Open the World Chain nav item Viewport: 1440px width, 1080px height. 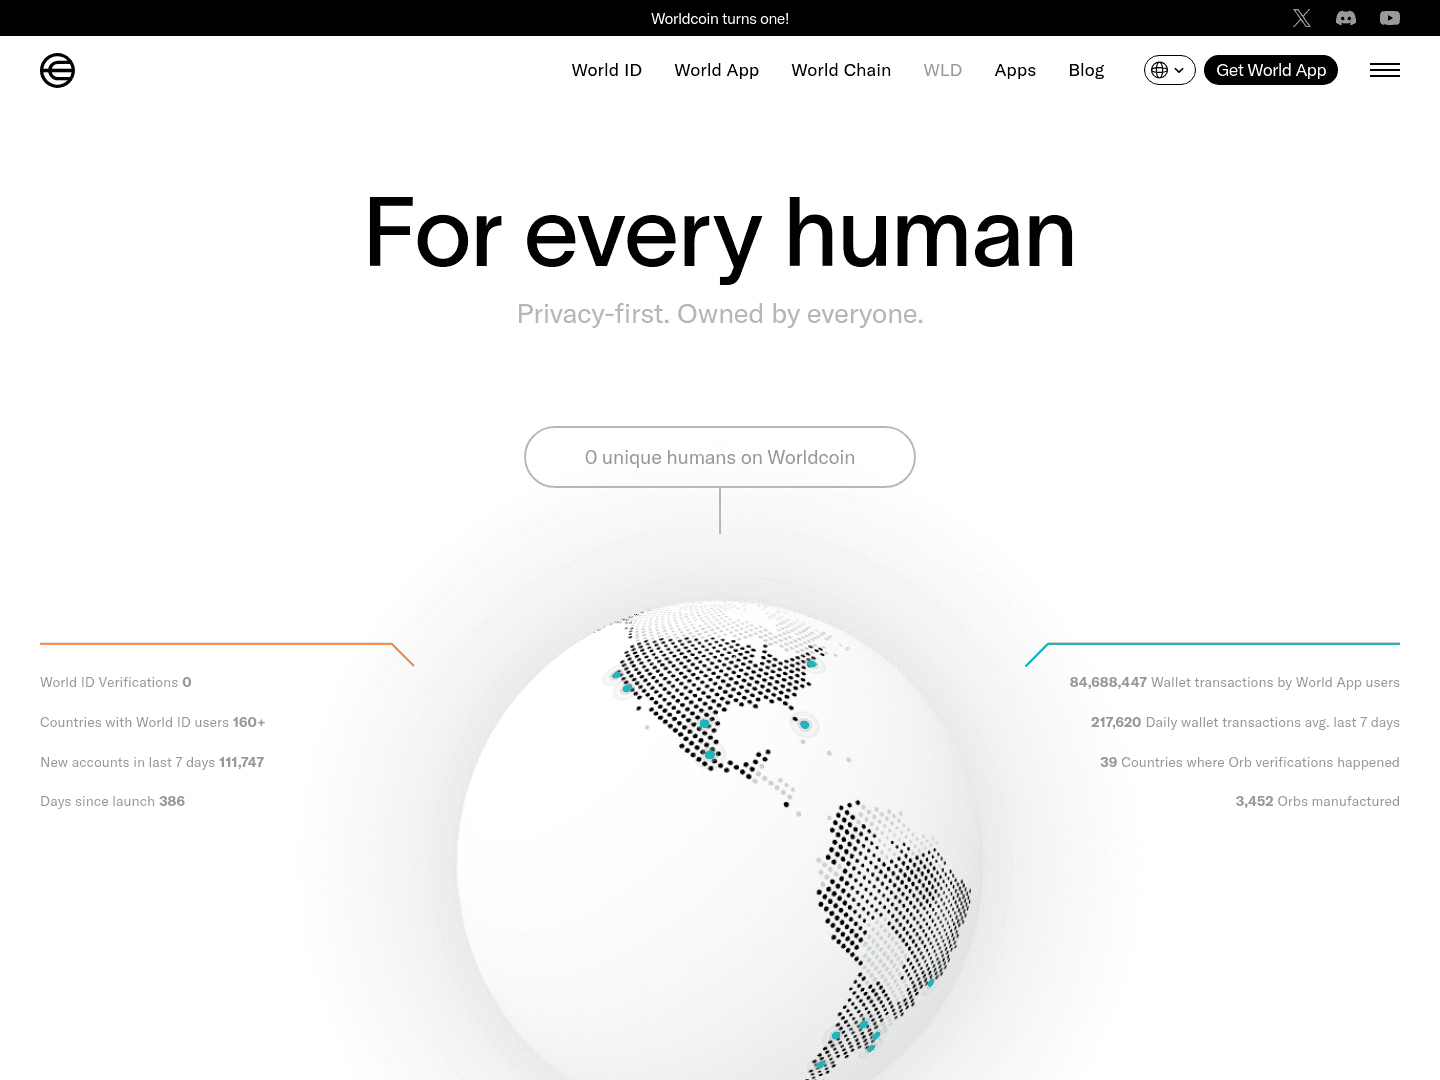[841, 70]
